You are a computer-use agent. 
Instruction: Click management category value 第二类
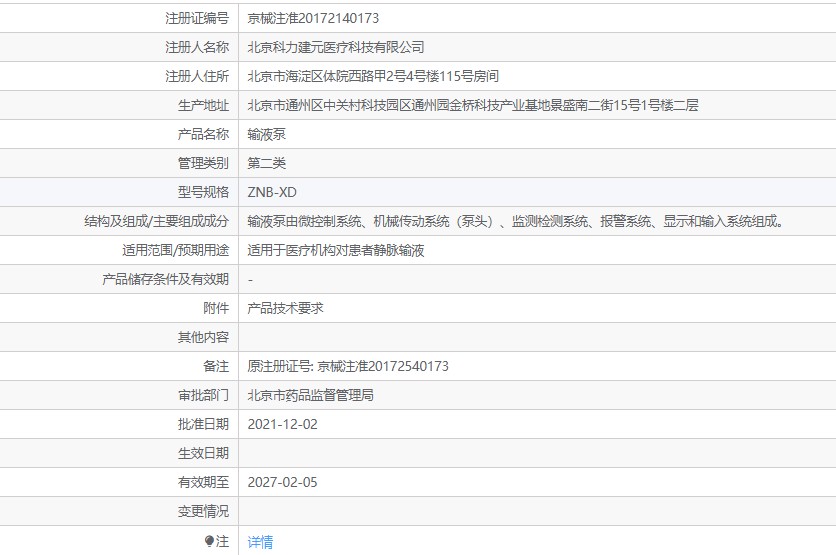267,163
